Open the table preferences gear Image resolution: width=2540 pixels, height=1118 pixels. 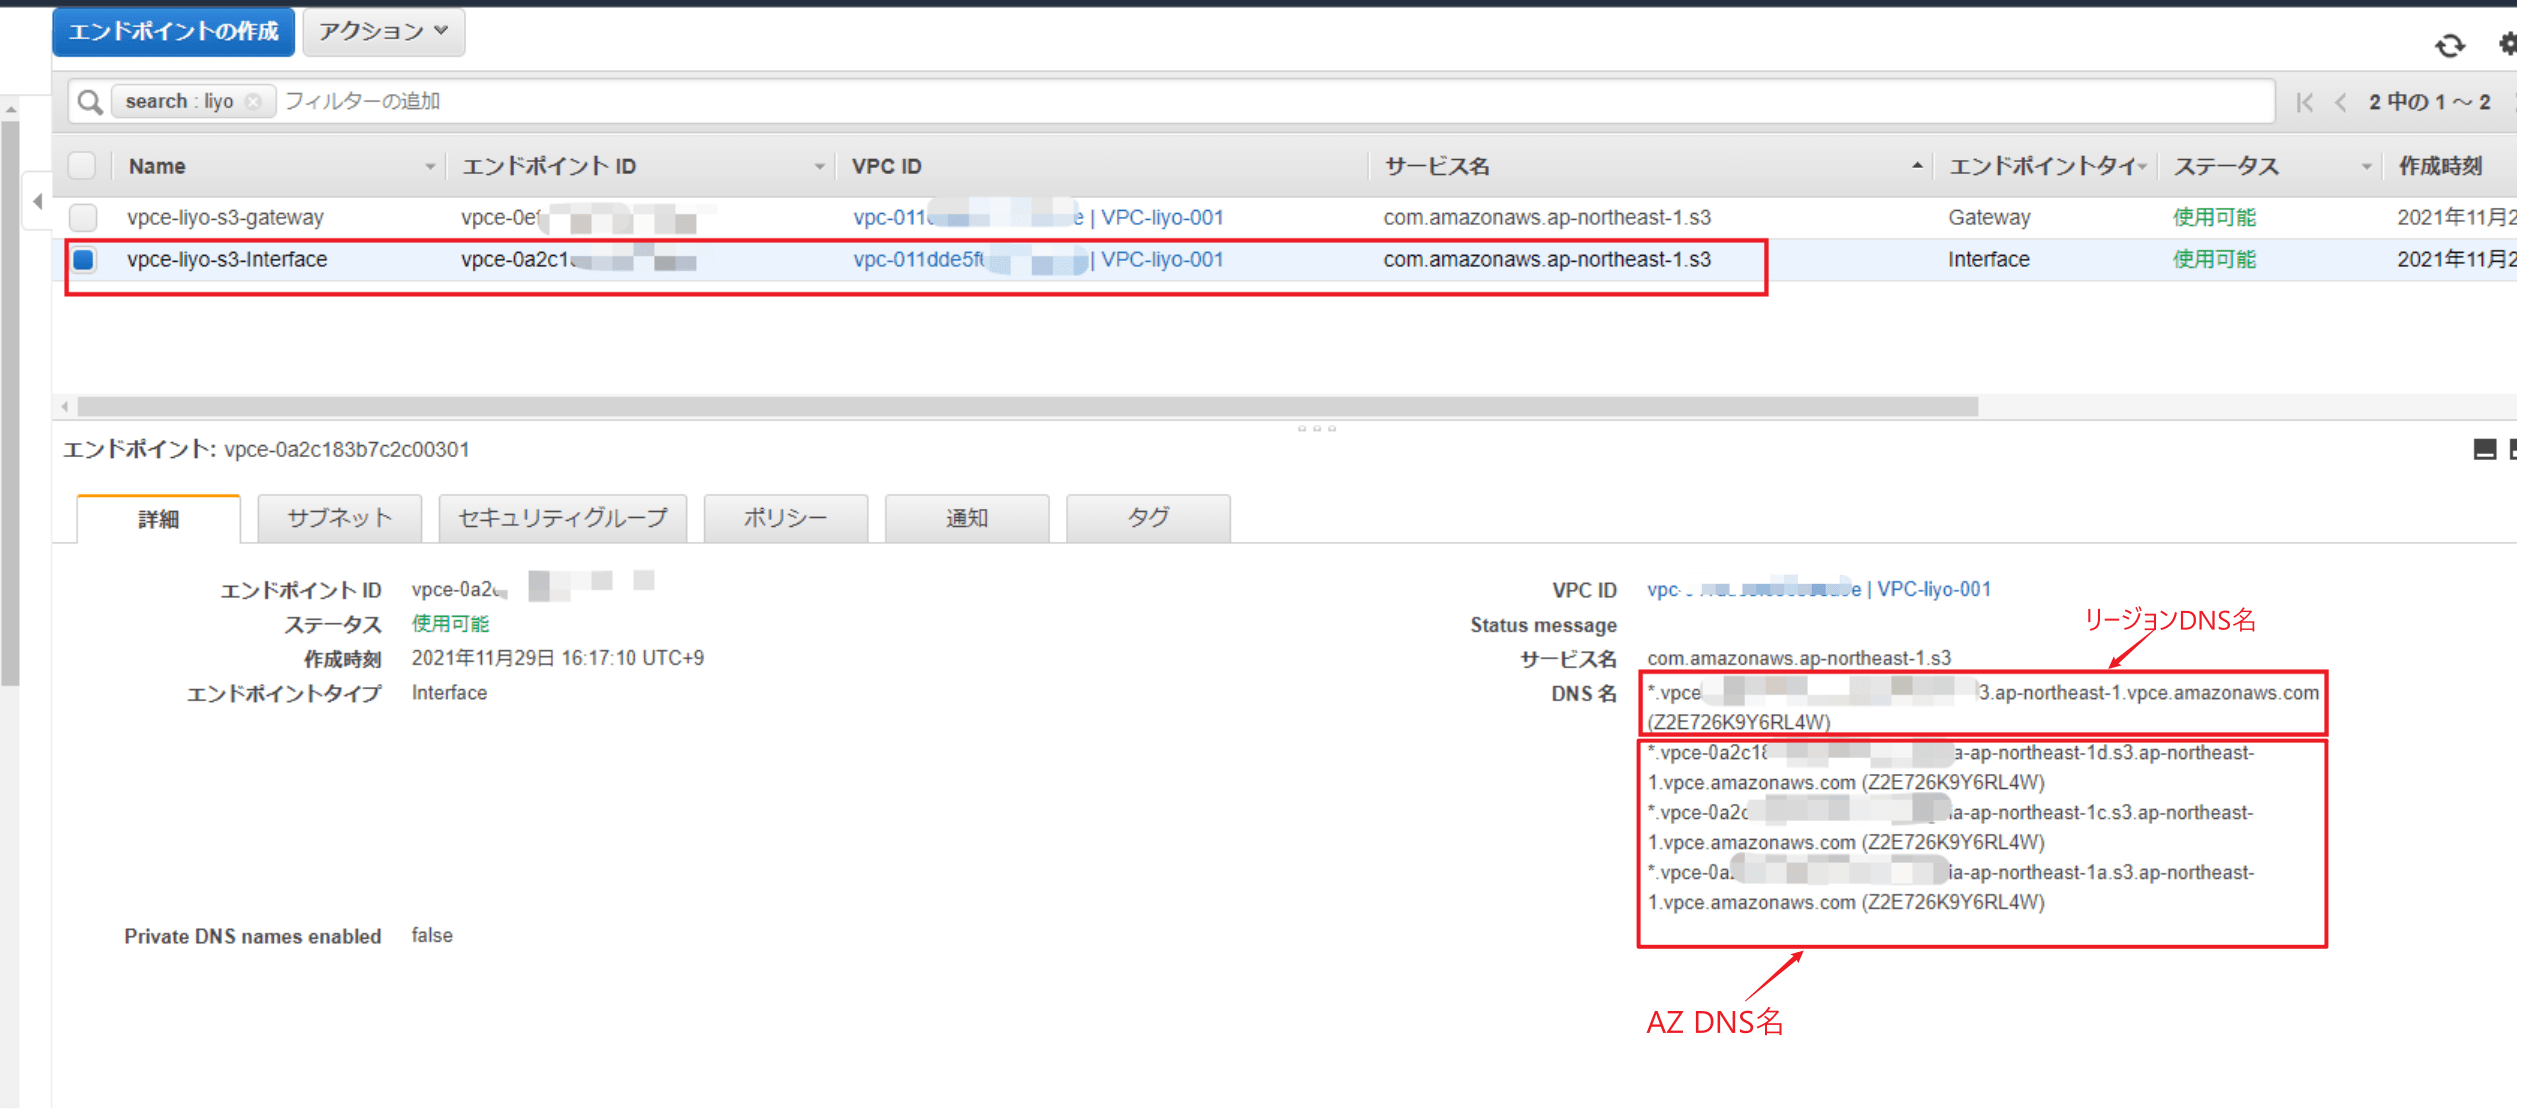2510,45
